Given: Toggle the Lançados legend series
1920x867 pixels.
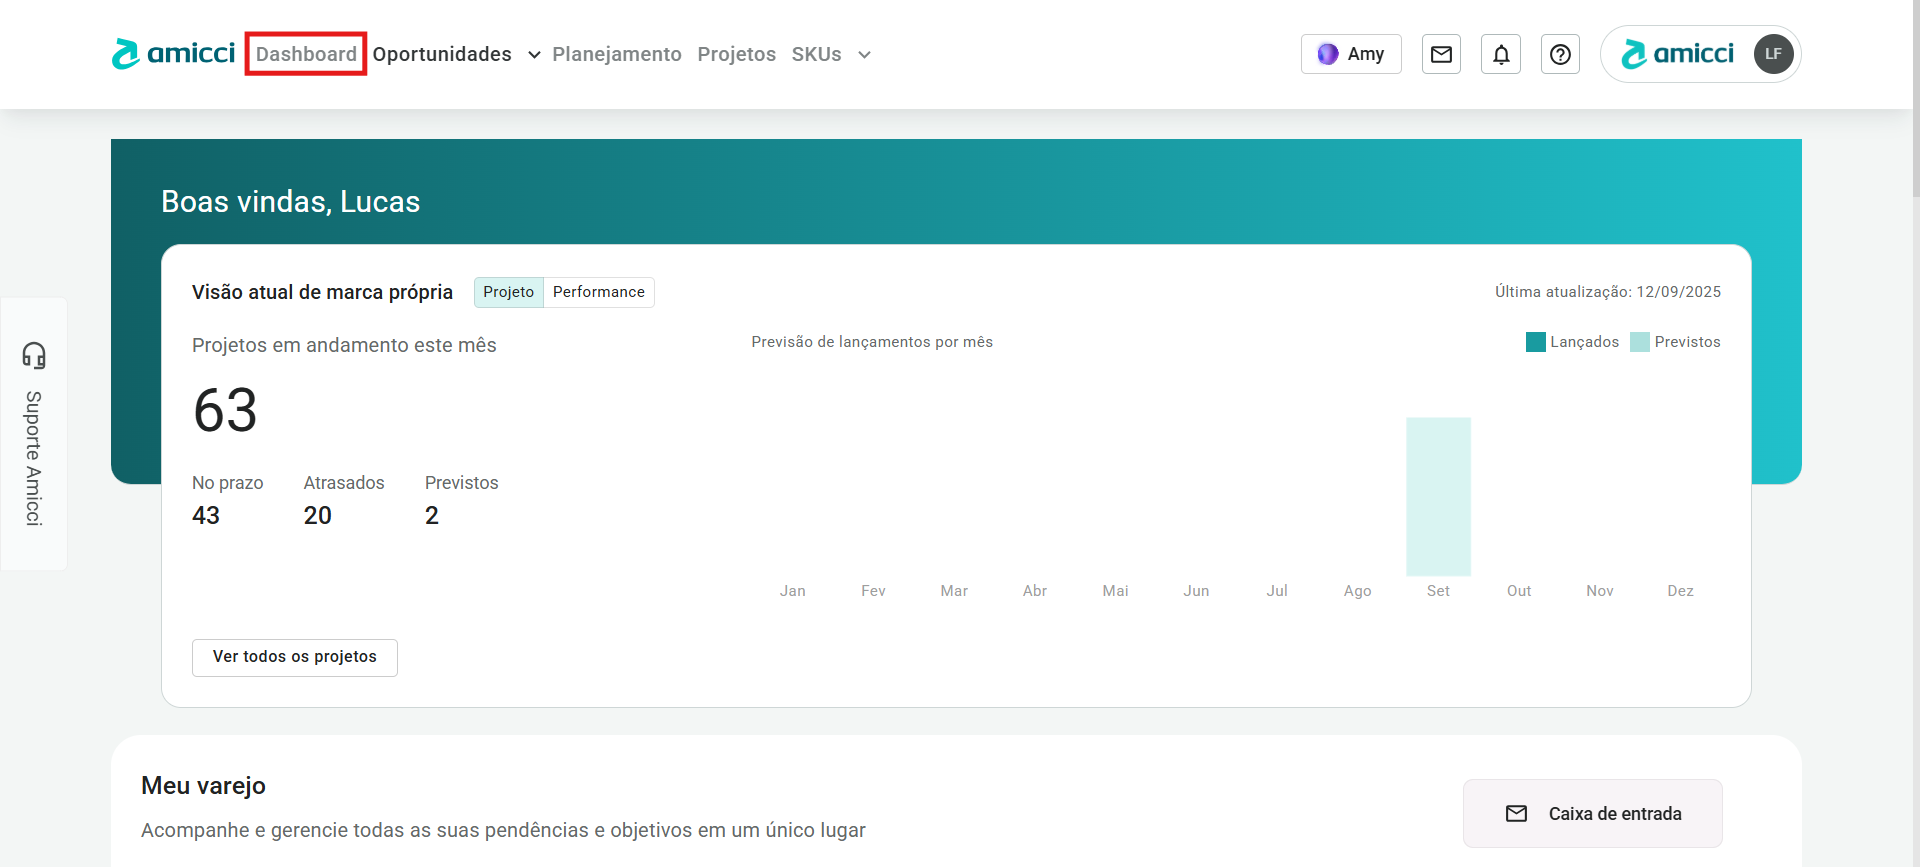Looking at the screenshot, I should [x=1573, y=342].
